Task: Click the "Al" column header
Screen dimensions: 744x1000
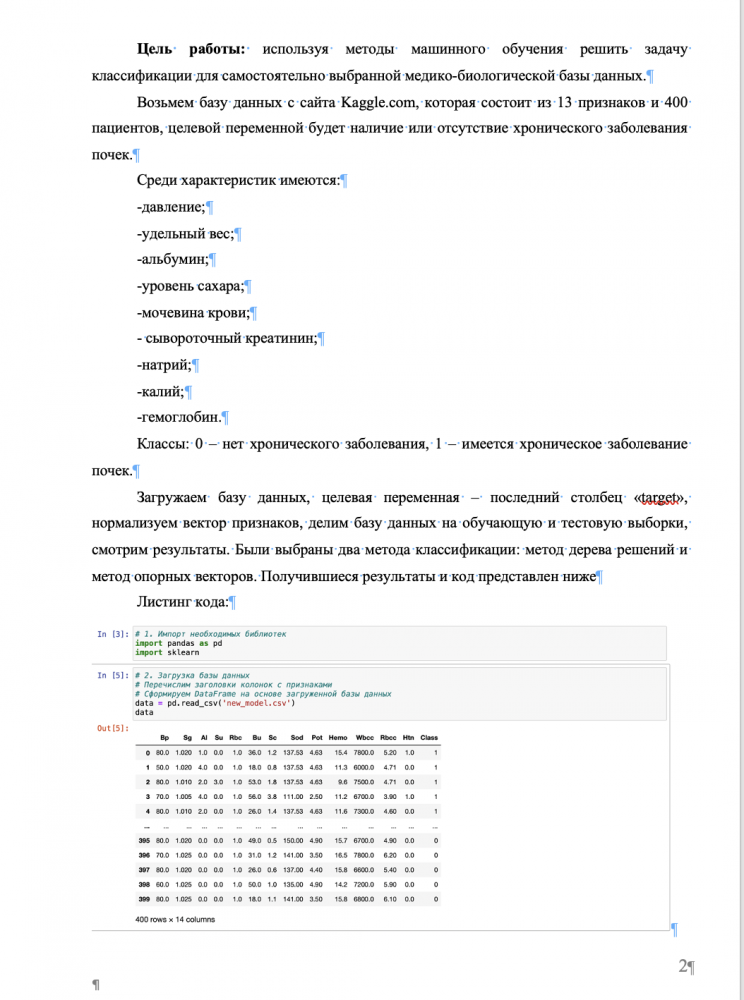Action: pos(204,737)
